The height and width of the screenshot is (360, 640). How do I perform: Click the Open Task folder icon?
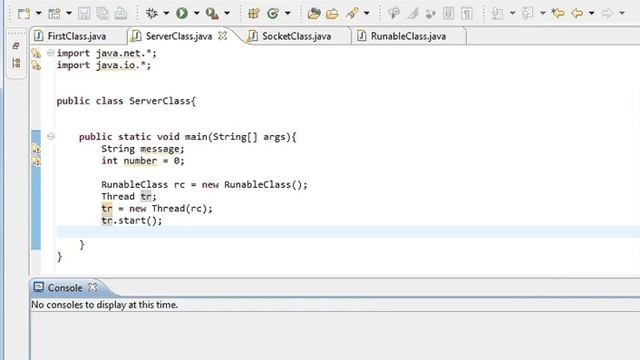(x=332, y=13)
